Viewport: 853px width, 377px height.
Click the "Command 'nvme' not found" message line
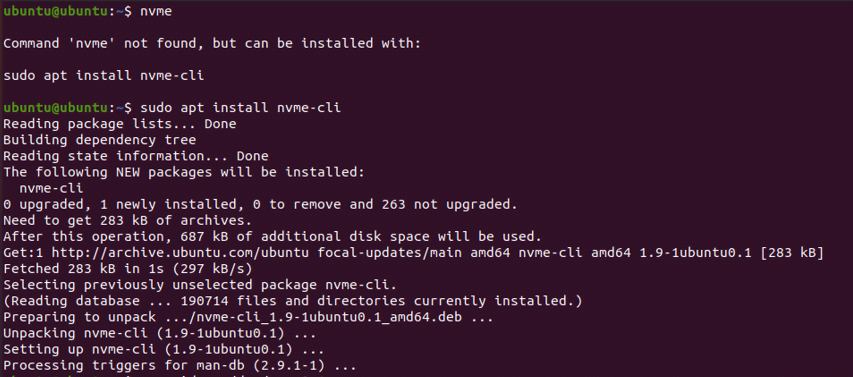tap(212, 44)
